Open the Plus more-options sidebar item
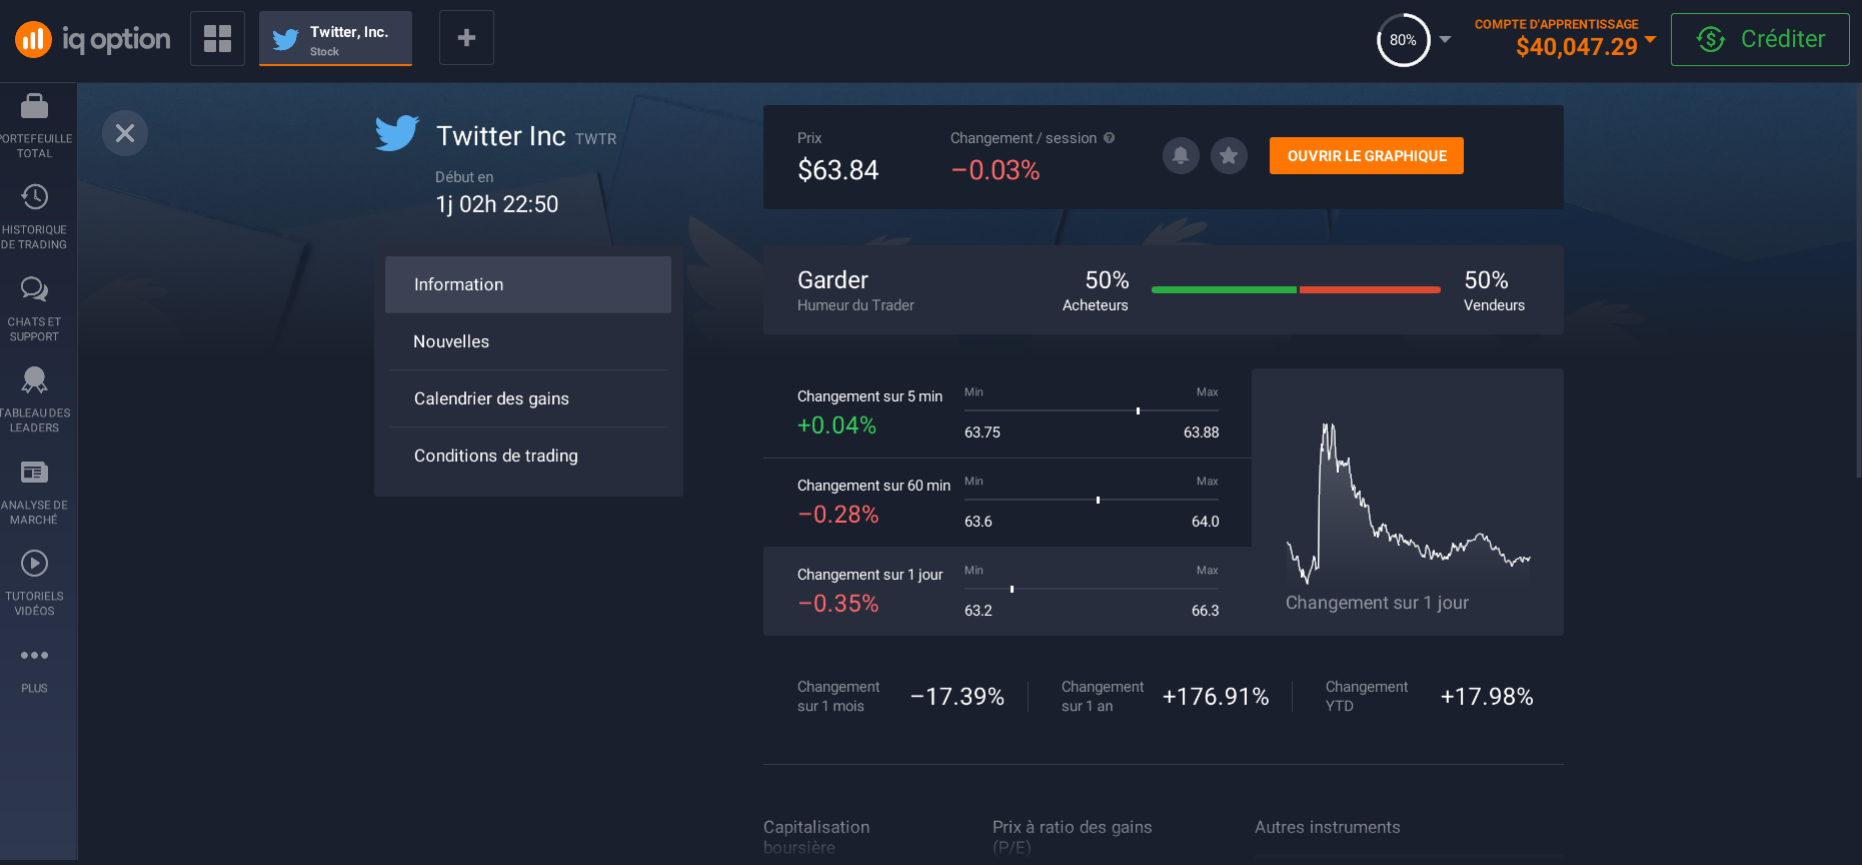 (35, 669)
